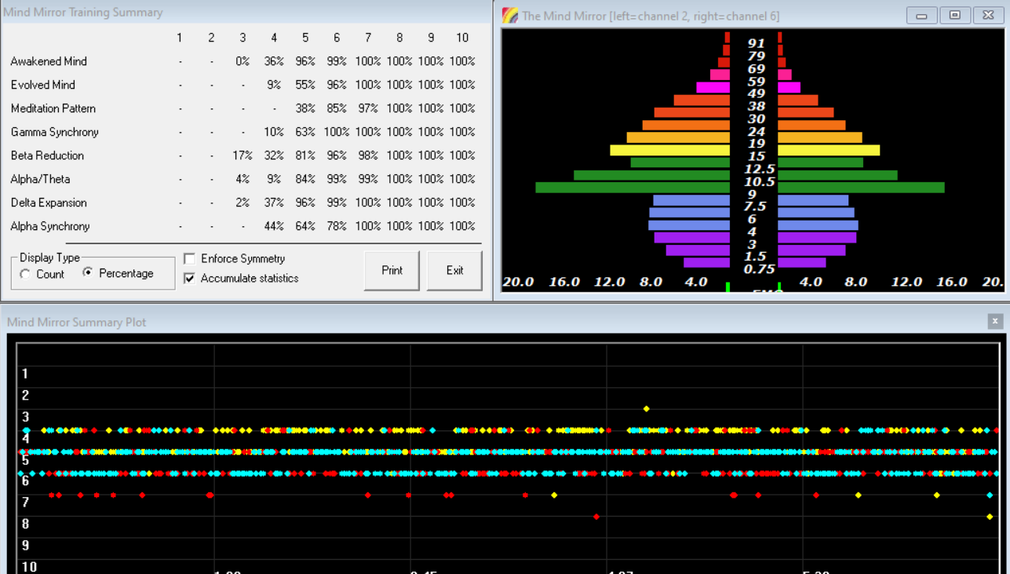
Task: Close the Mind Mirror channel window
Action: (x=990, y=15)
